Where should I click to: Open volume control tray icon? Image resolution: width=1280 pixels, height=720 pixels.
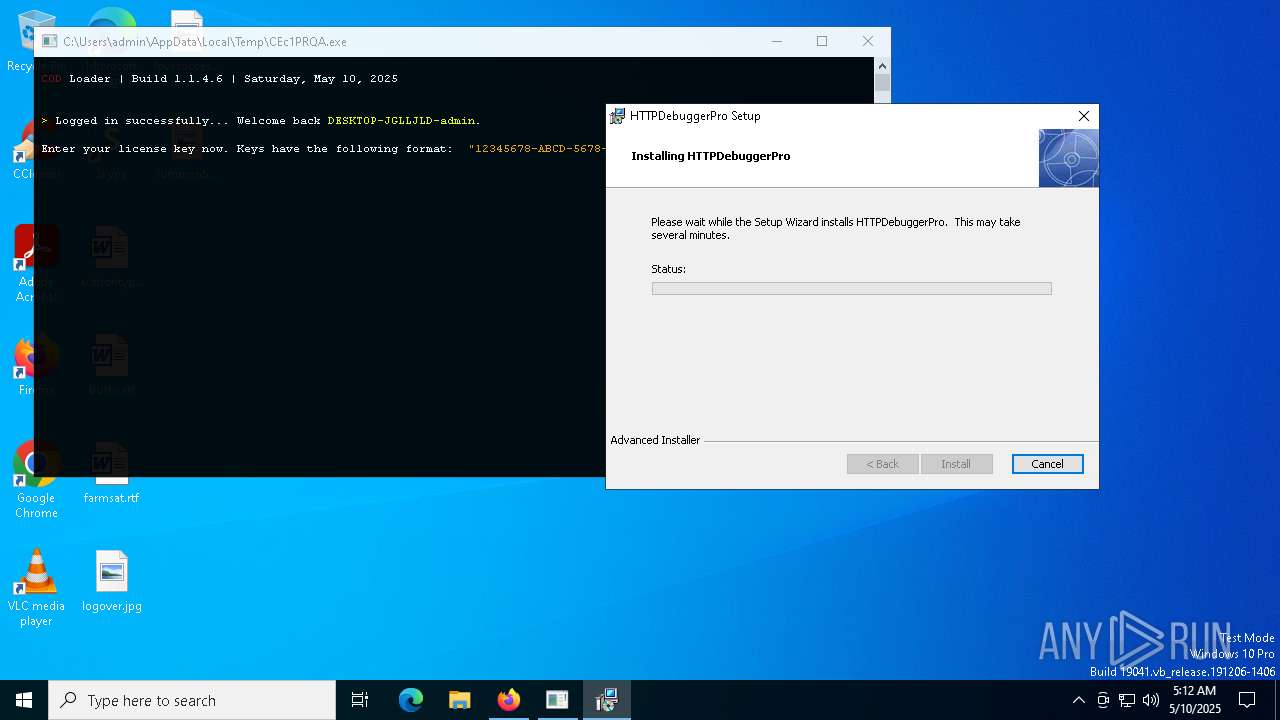coord(1151,700)
